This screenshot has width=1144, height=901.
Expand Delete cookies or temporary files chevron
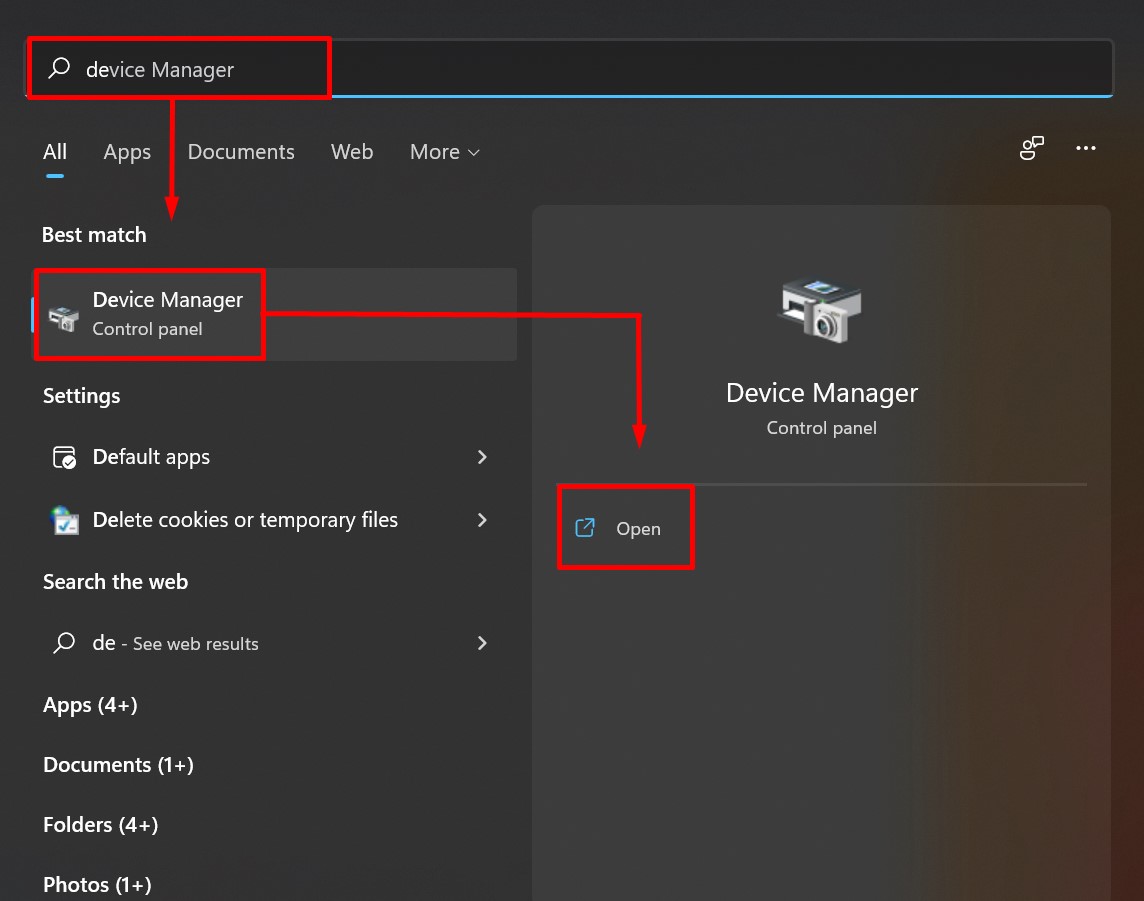[482, 520]
